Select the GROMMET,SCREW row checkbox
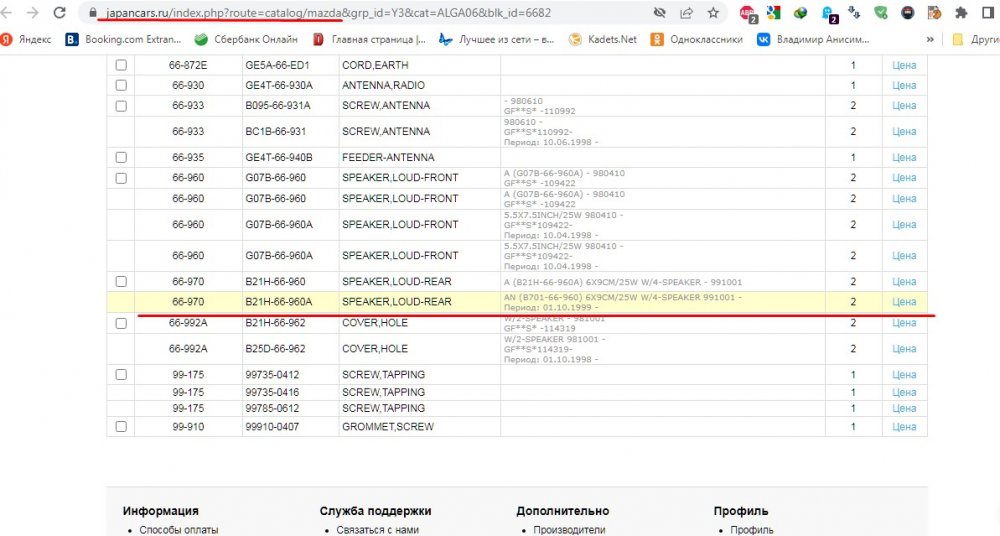This screenshot has width=1000, height=536. click(121, 427)
